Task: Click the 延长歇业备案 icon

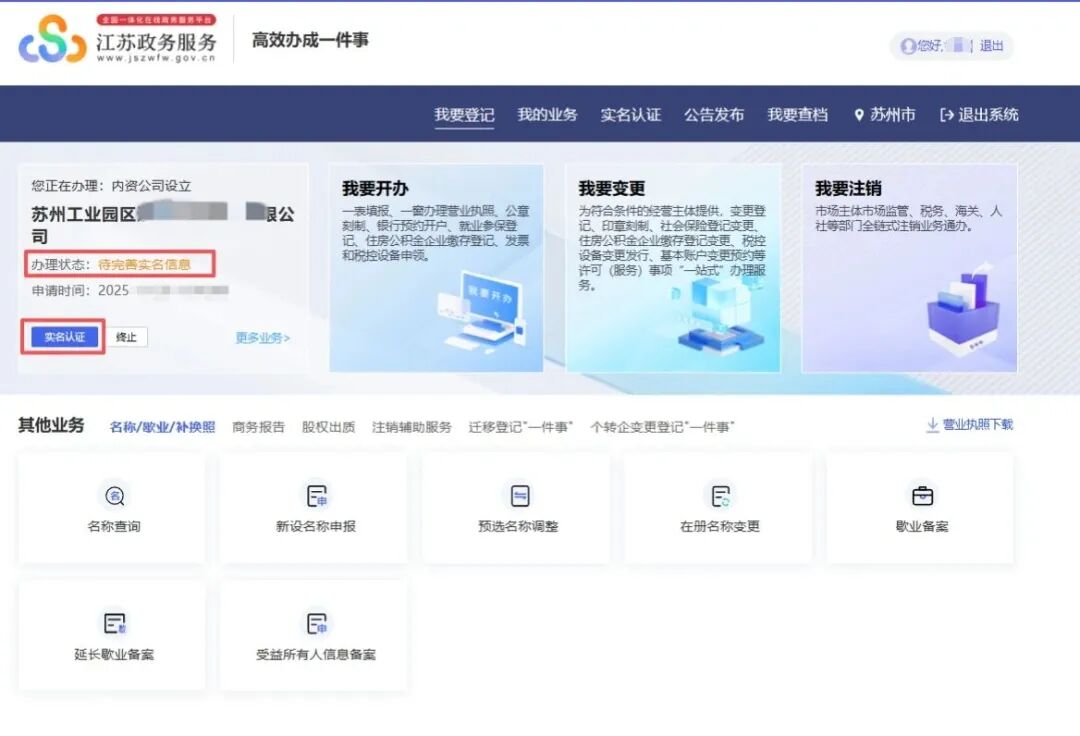Action: click(114, 624)
